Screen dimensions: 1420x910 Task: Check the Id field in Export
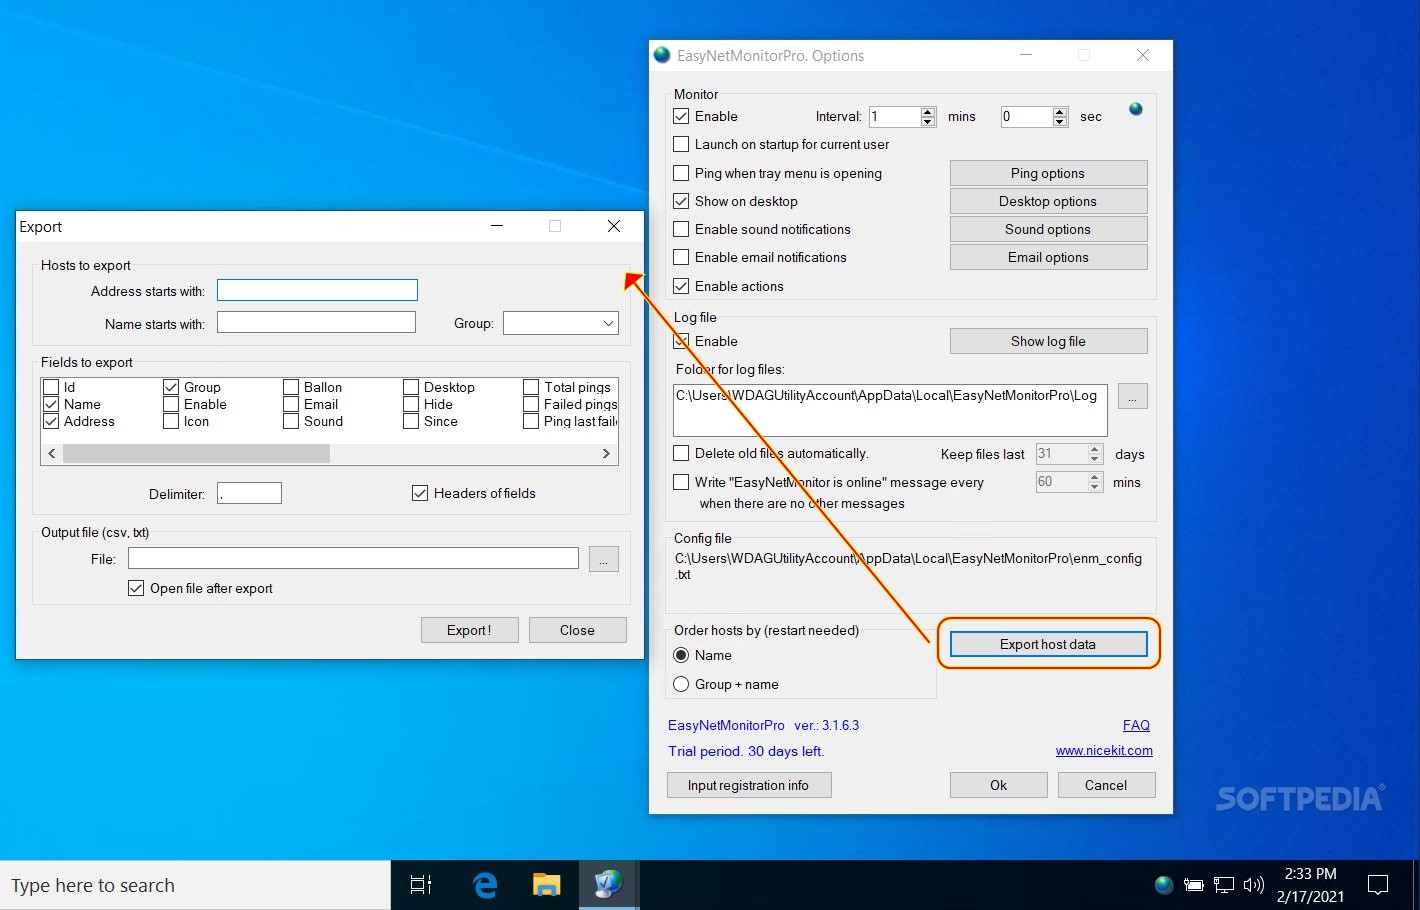point(51,387)
